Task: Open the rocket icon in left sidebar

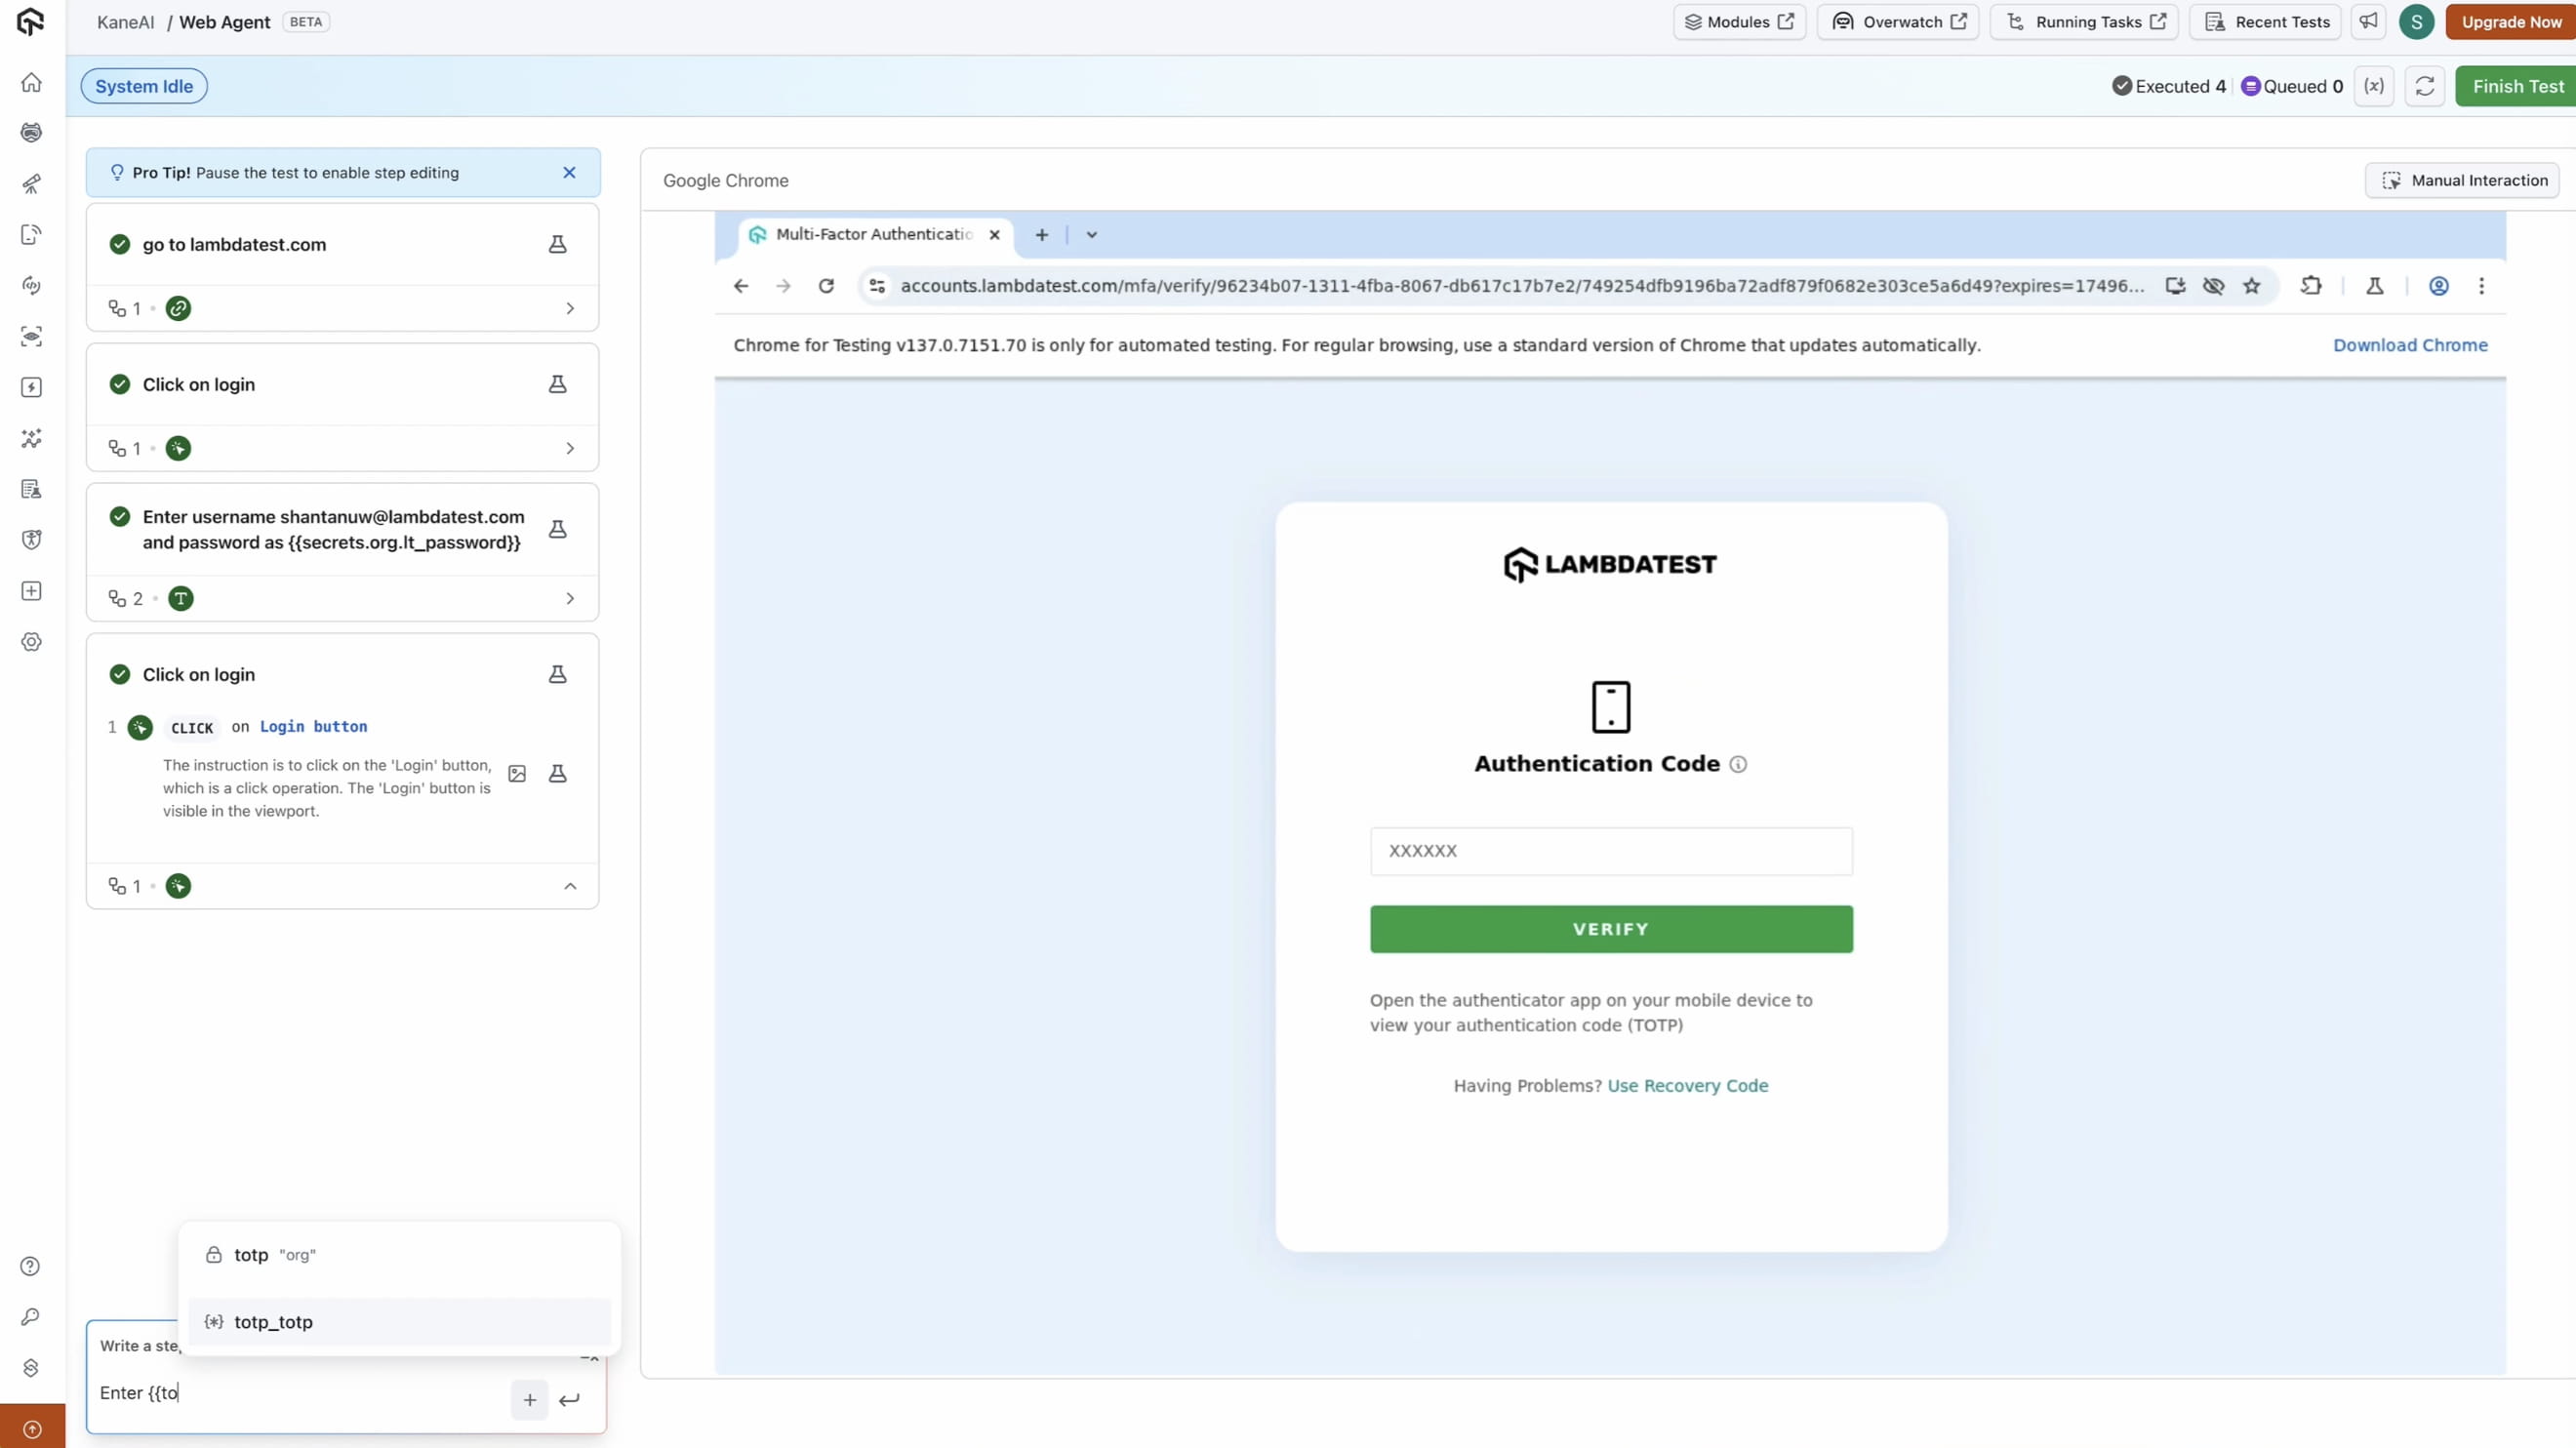Action: pyautogui.click(x=31, y=184)
